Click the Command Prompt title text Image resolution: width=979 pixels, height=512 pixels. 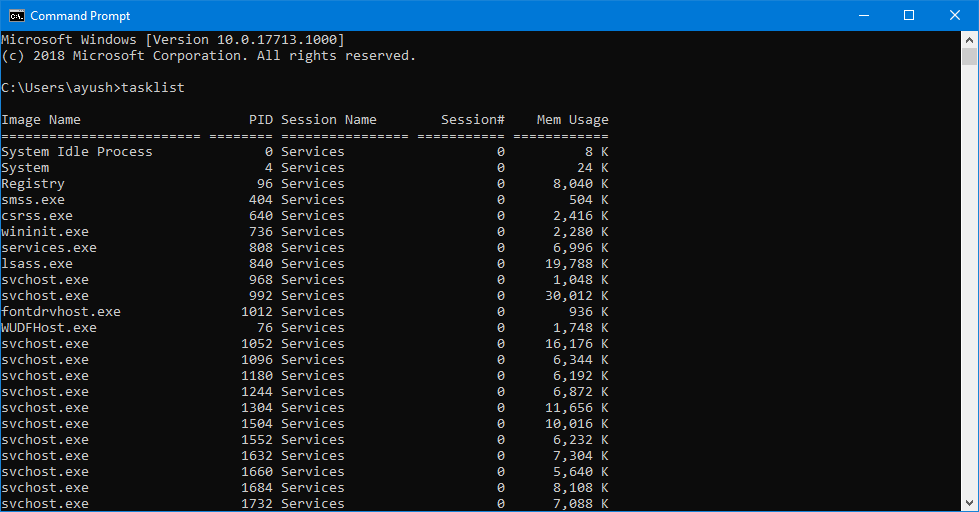pos(80,16)
